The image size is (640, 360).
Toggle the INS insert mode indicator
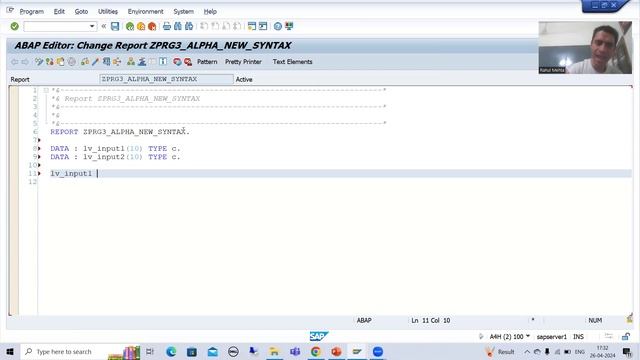tap(578, 337)
